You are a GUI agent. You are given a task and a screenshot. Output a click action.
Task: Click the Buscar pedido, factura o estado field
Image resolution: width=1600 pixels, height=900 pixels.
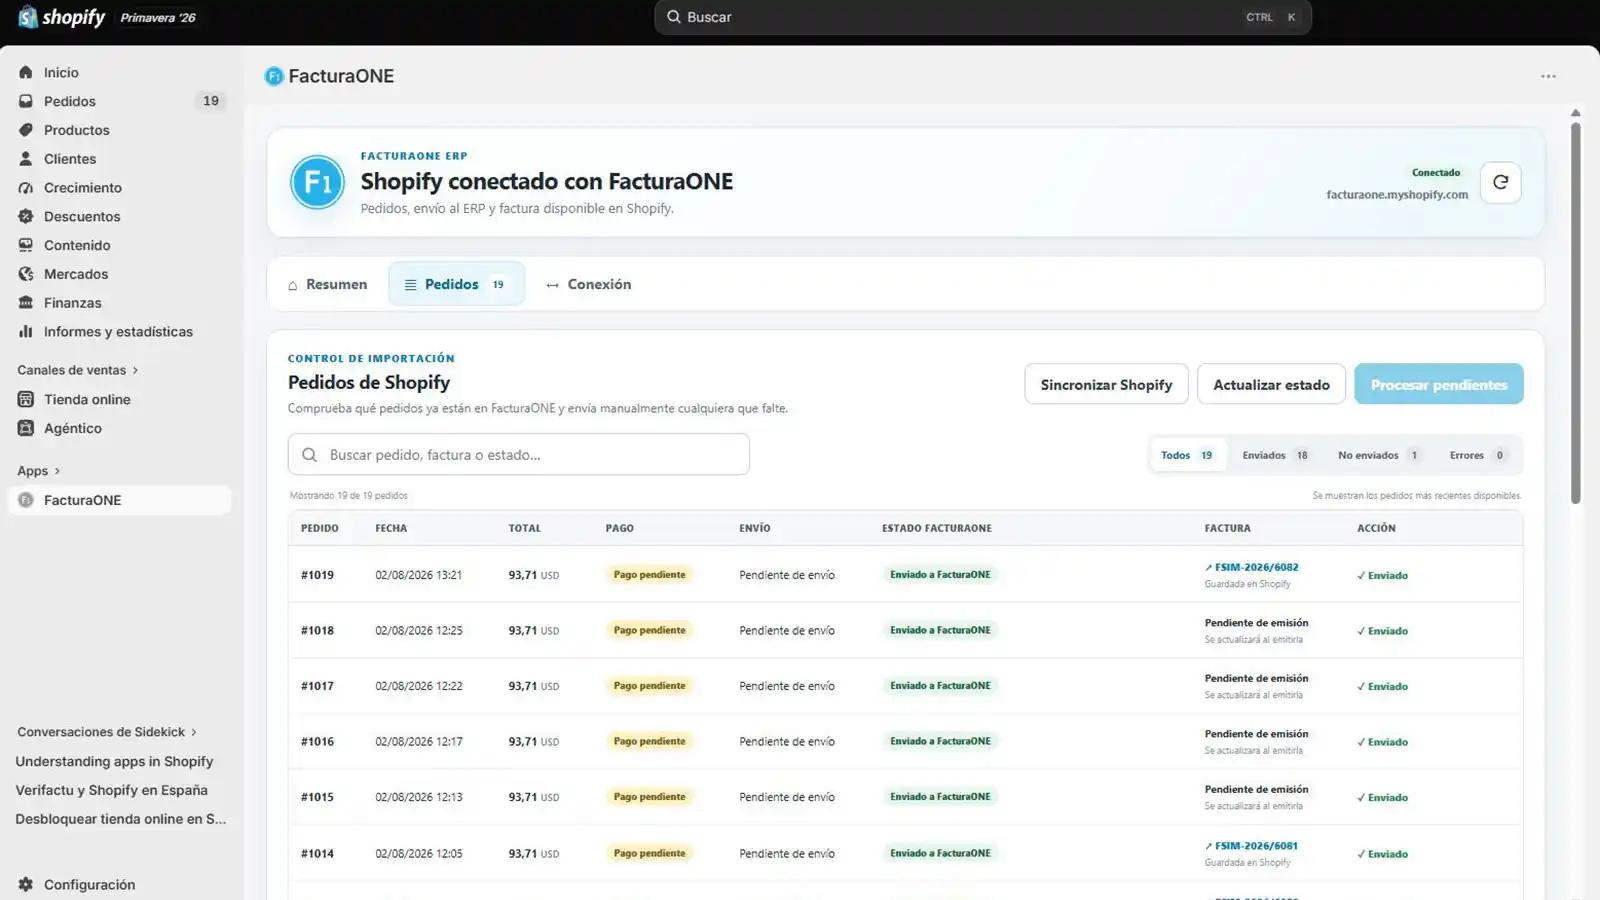(x=518, y=454)
